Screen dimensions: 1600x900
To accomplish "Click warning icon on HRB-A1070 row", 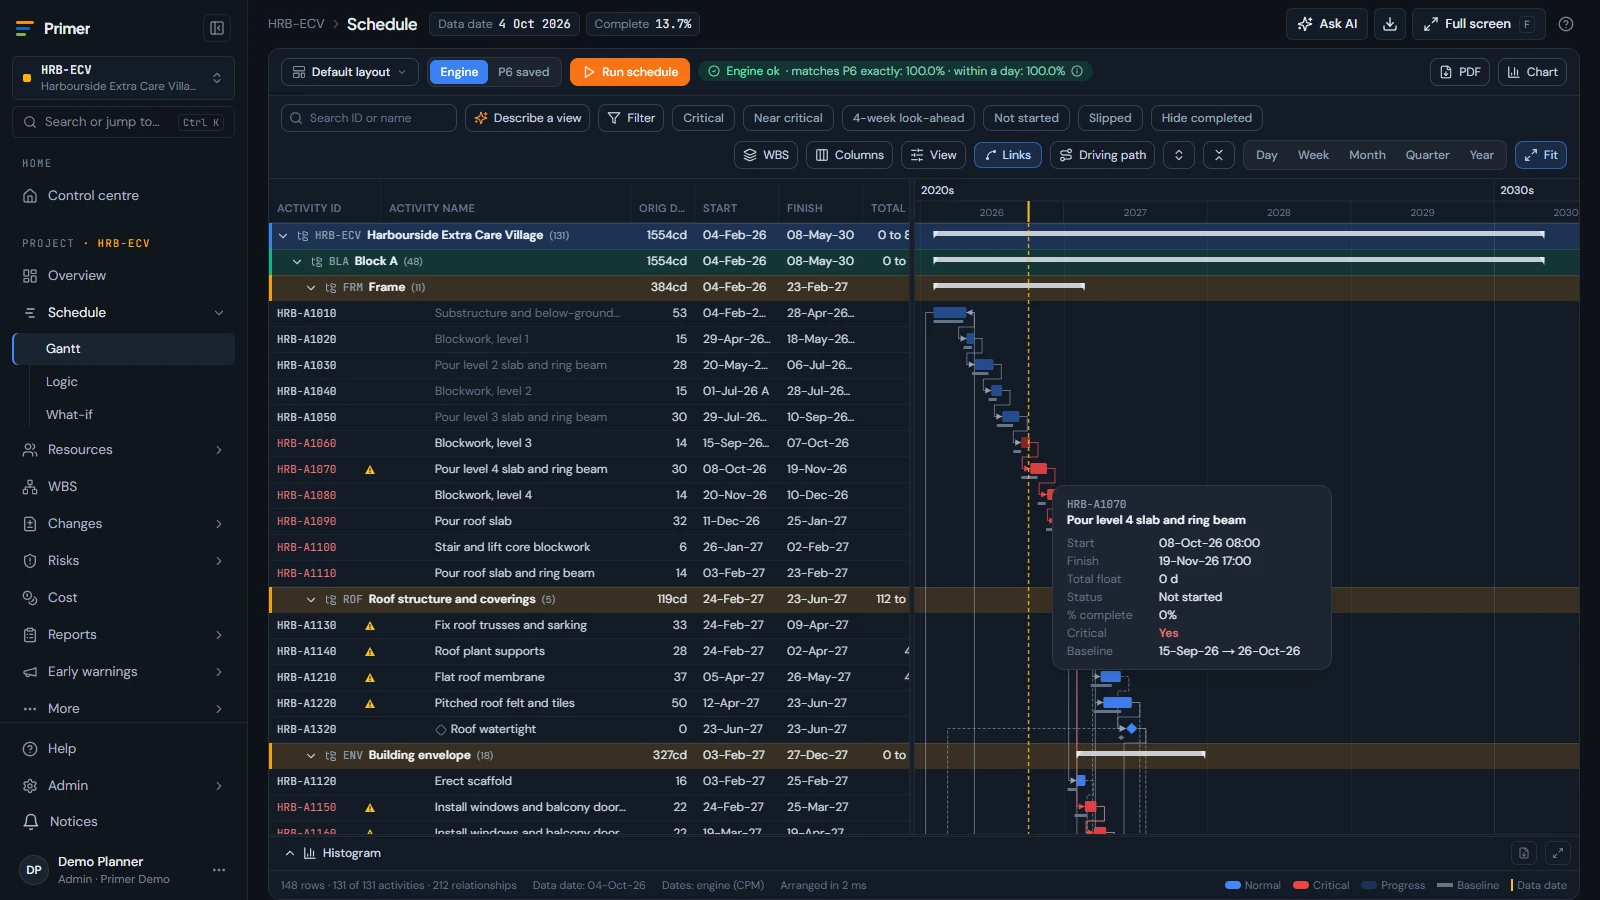I will [370, 469].
